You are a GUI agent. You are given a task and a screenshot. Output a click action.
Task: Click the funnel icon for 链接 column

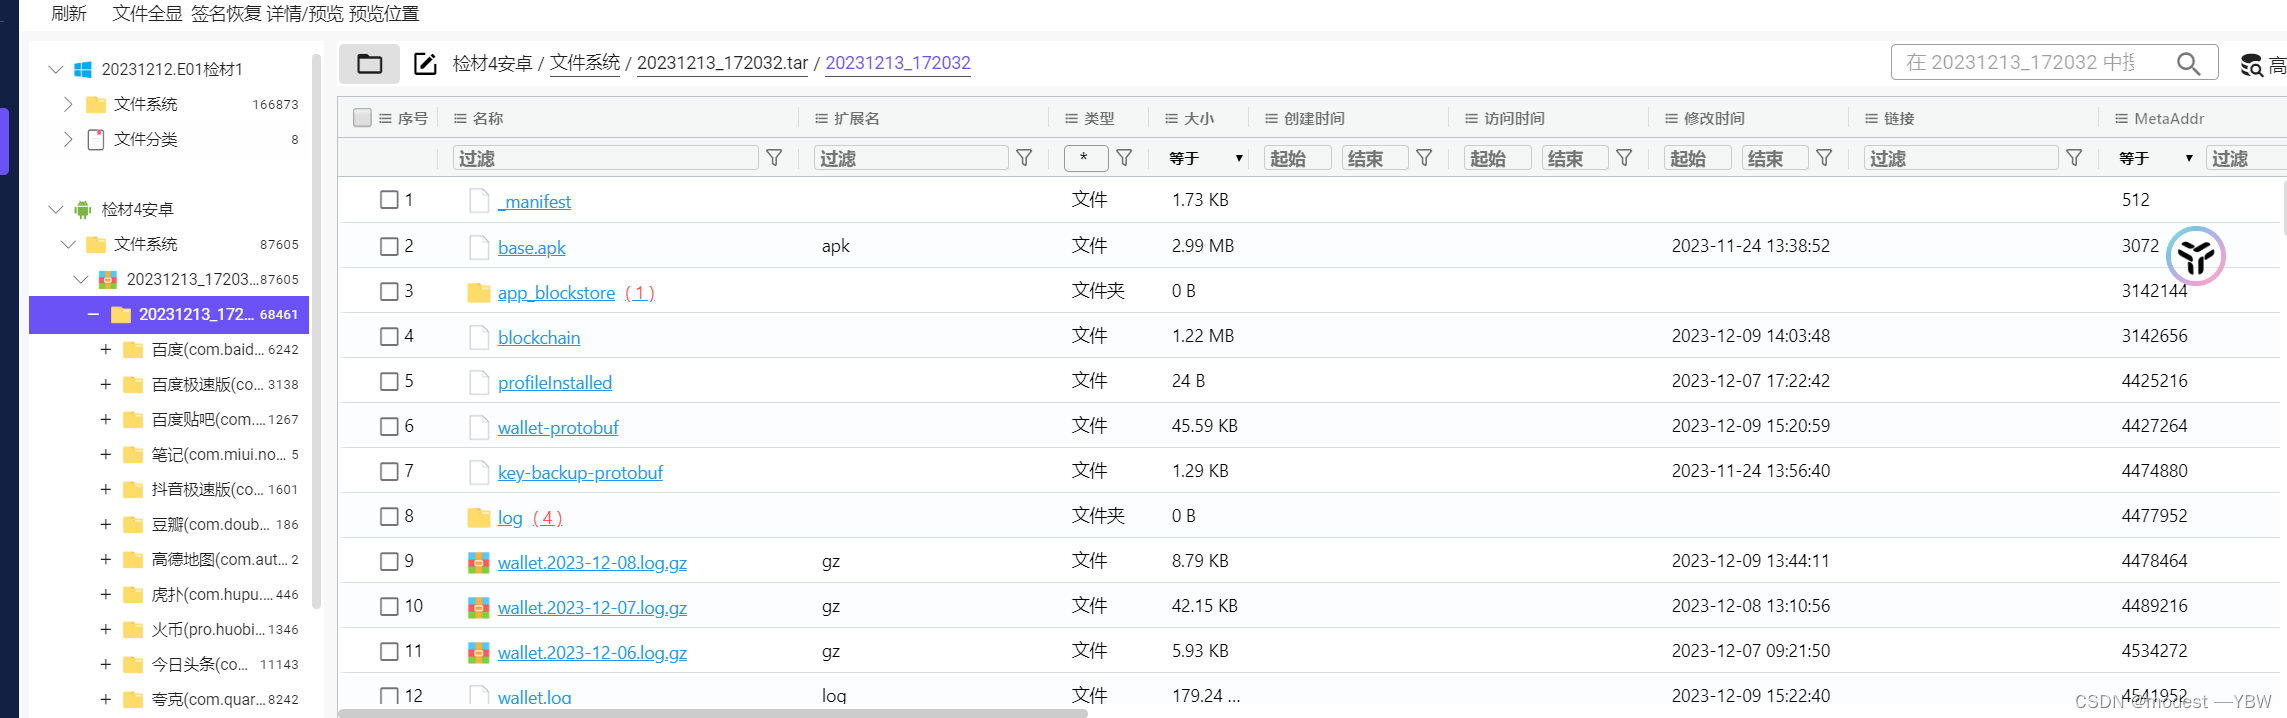point(2074,158)
